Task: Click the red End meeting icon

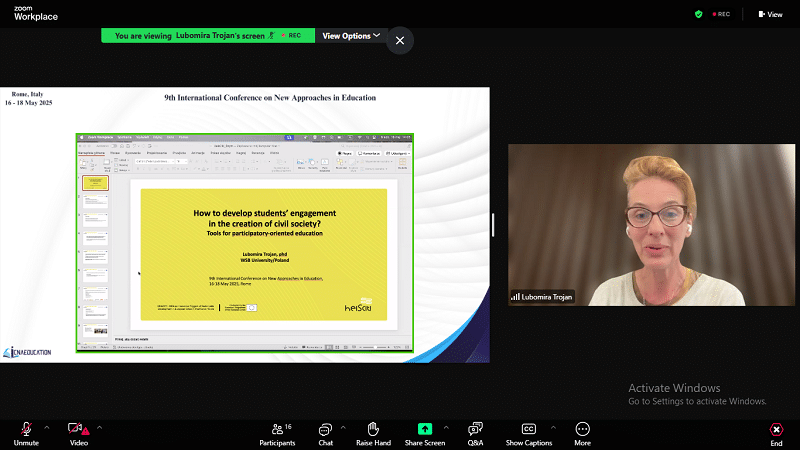Action: click(x=776, y=428)
